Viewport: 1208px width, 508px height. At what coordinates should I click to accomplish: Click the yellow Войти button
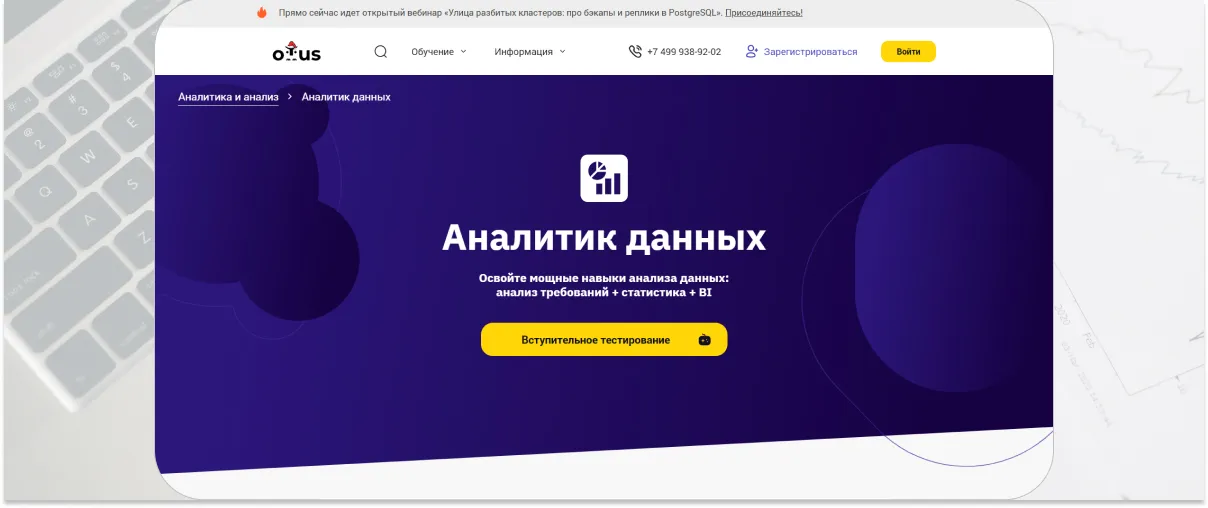point(908,52)
